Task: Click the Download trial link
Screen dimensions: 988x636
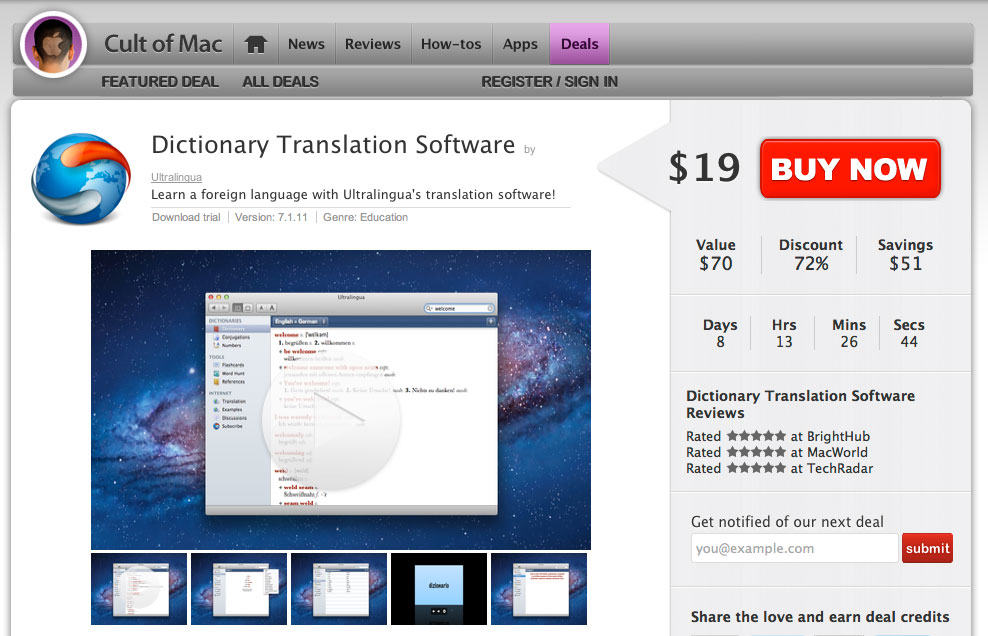Action: 186,217
